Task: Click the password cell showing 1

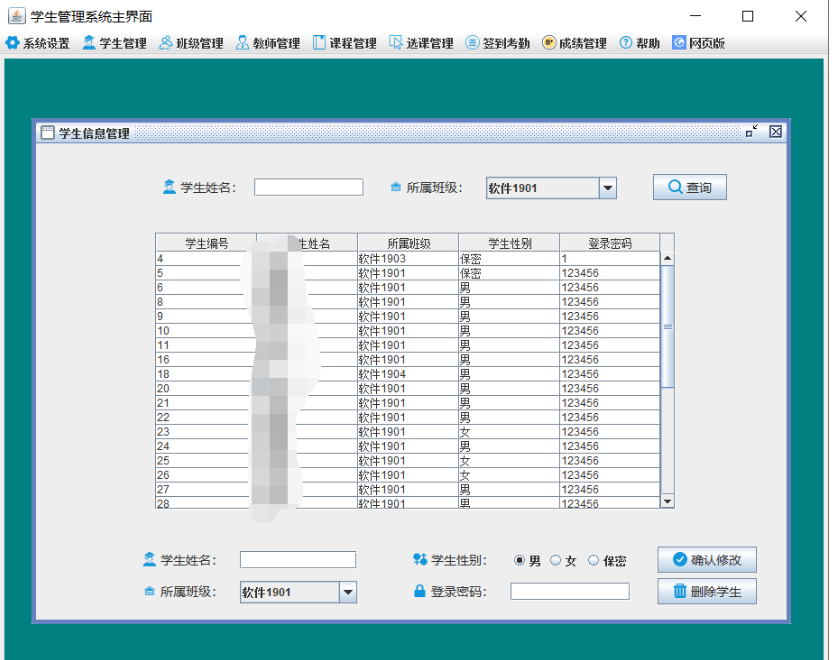Action: pos(610,258)
